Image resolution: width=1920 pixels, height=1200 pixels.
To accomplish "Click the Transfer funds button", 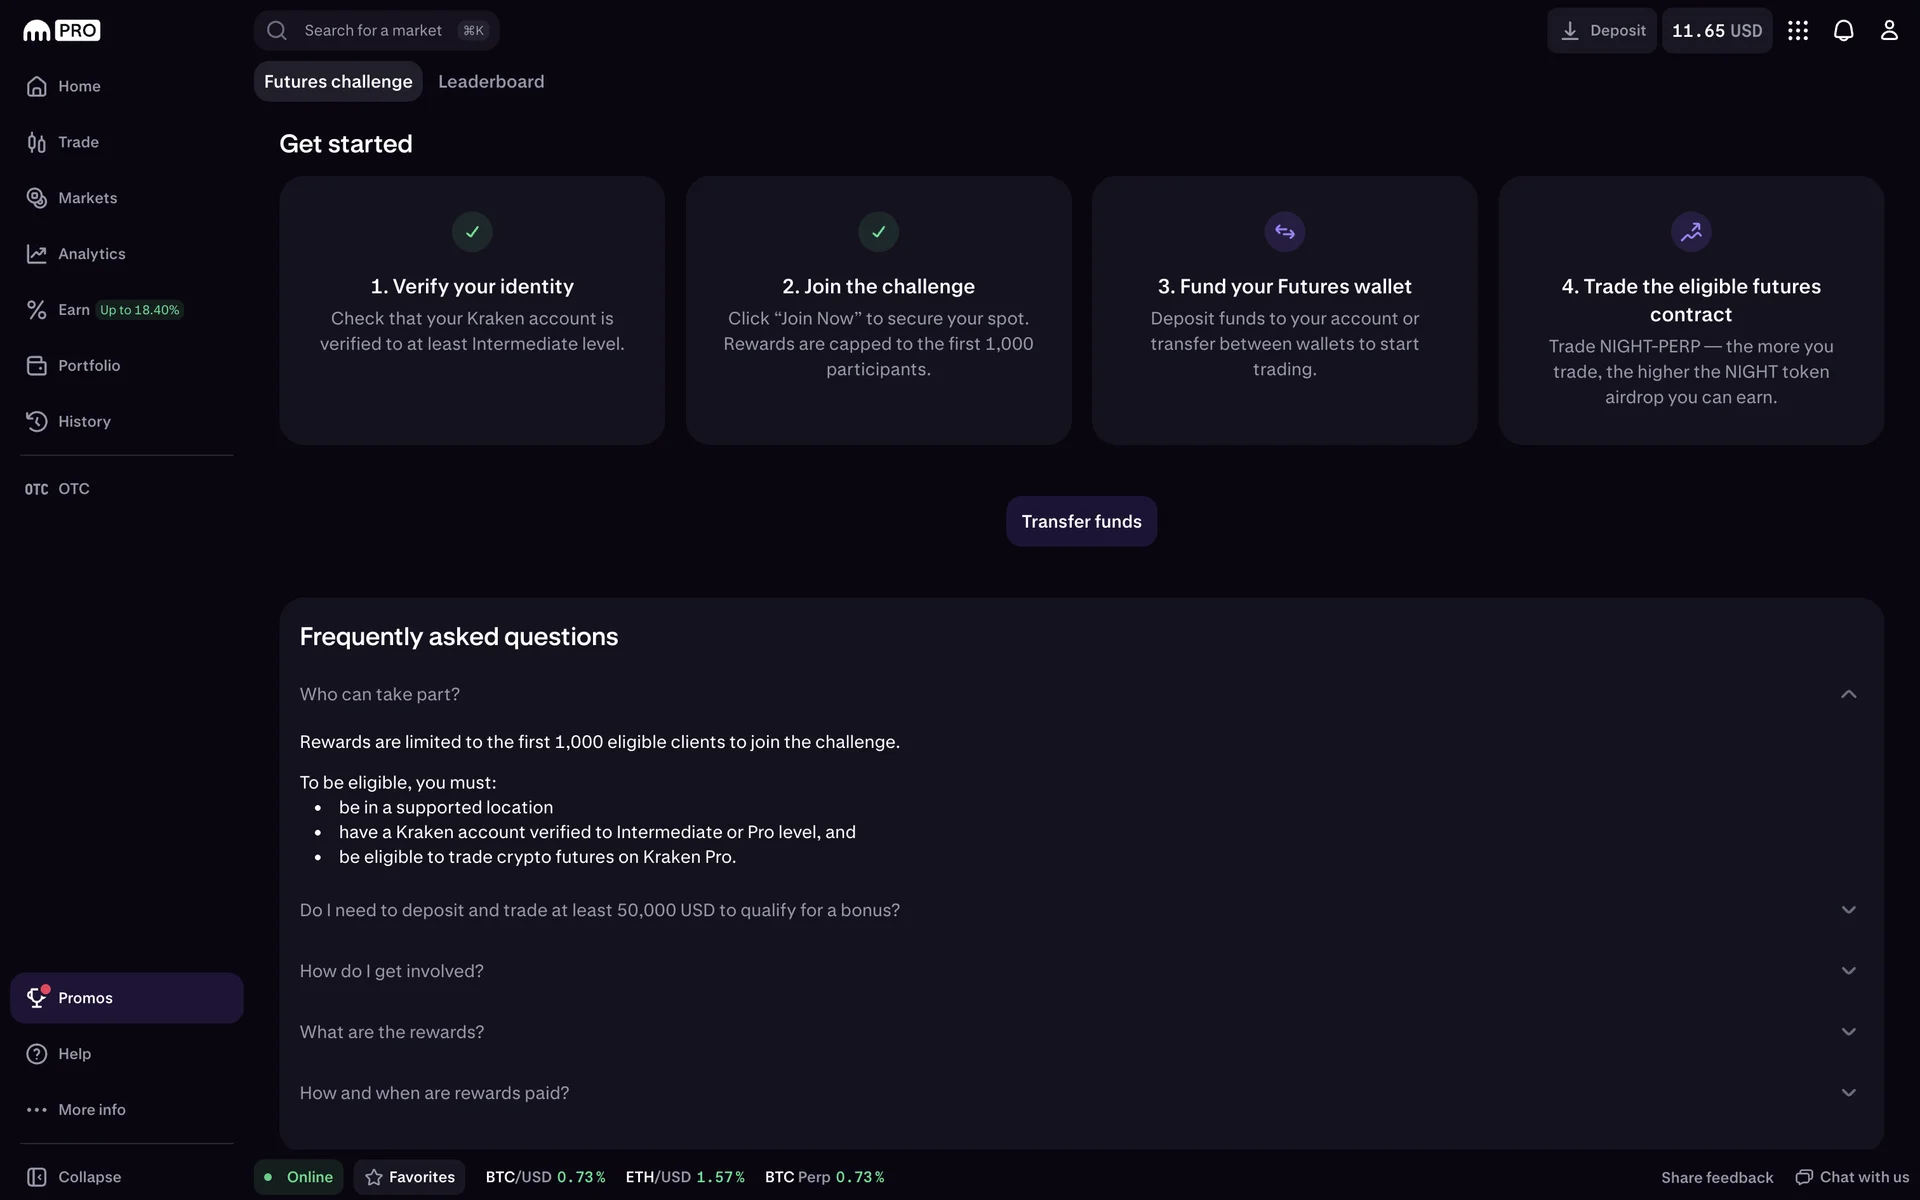I will coord(1081,522).
